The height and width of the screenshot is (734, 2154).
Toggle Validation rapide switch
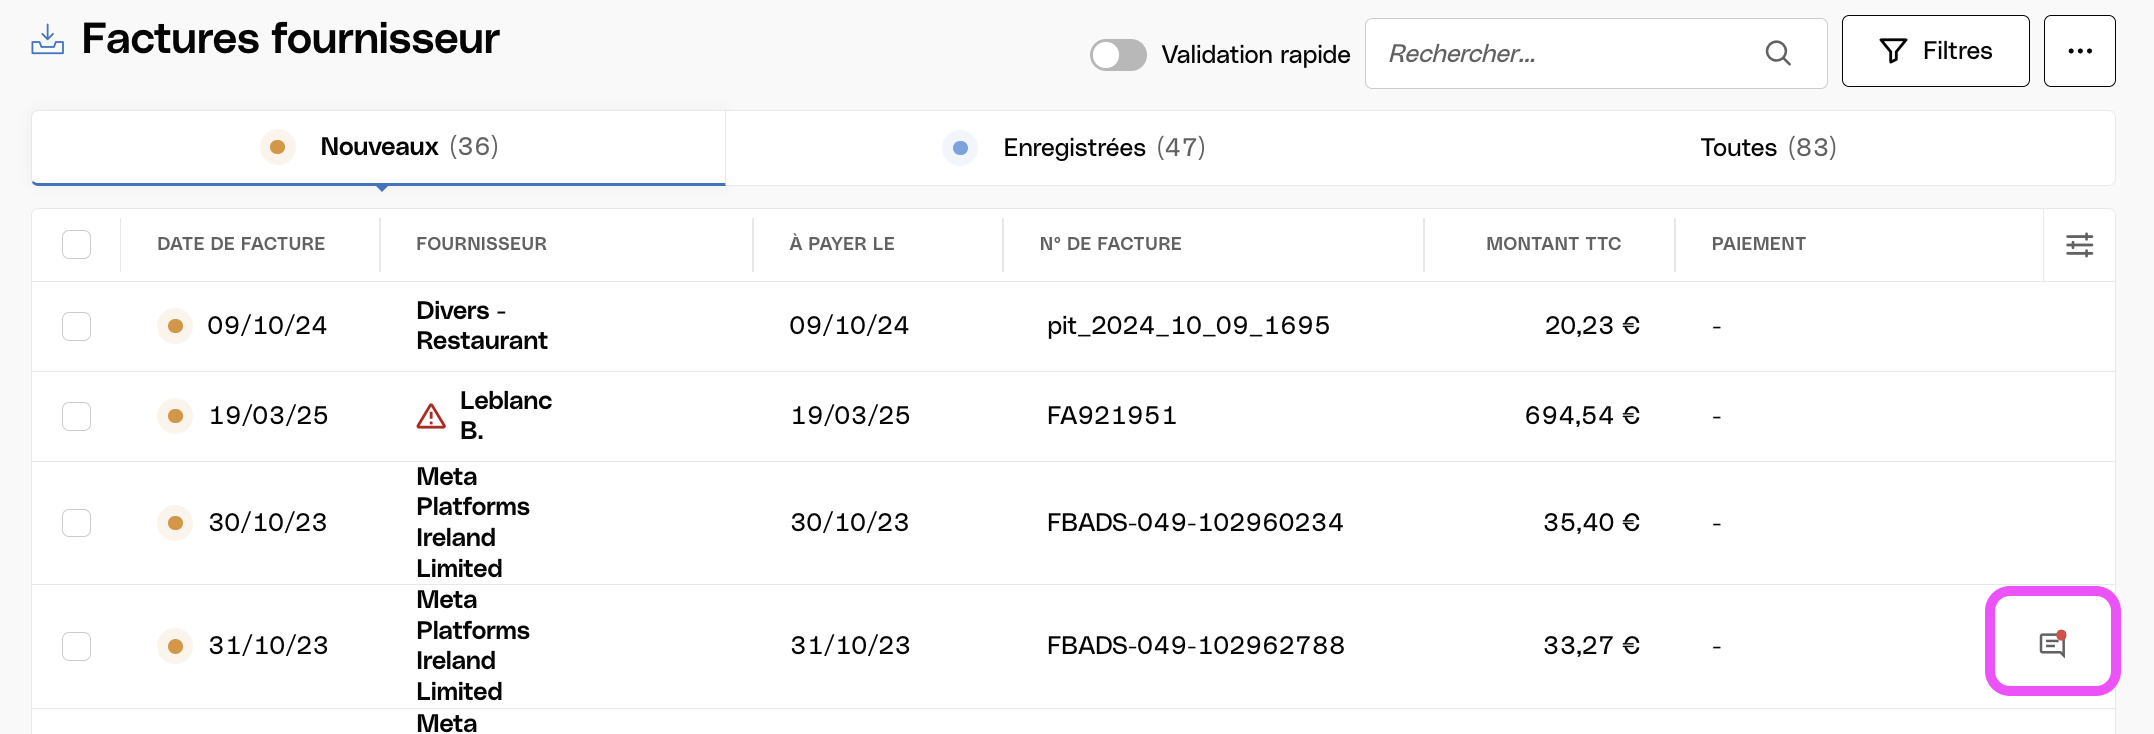[x=1118, y=55]
